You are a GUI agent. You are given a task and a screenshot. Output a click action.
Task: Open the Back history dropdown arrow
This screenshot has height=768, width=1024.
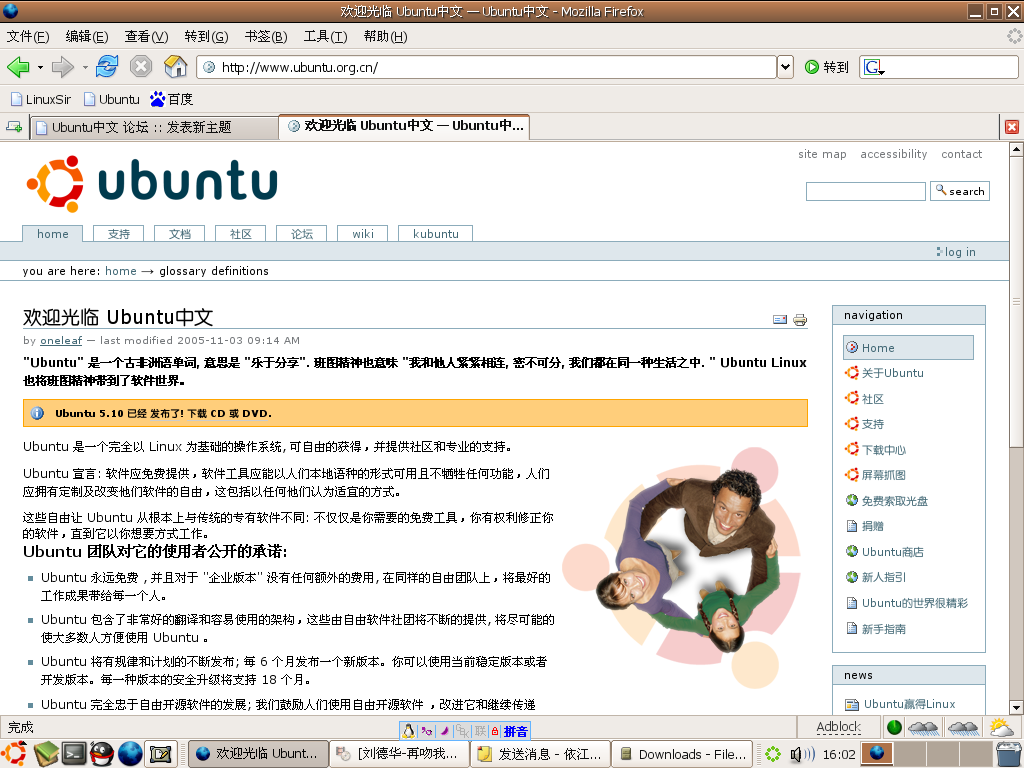point(40,67)
